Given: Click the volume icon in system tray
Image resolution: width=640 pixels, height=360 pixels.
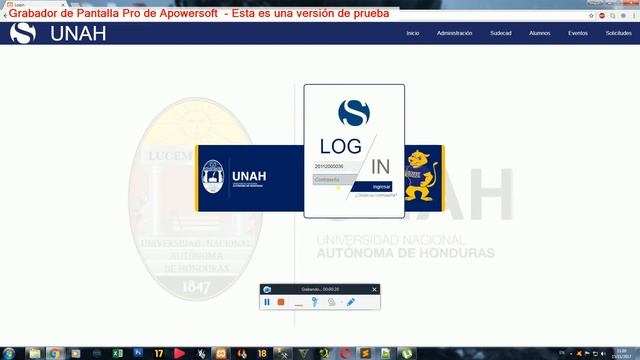Looking at the screenshot, I should tap(603, 353).
